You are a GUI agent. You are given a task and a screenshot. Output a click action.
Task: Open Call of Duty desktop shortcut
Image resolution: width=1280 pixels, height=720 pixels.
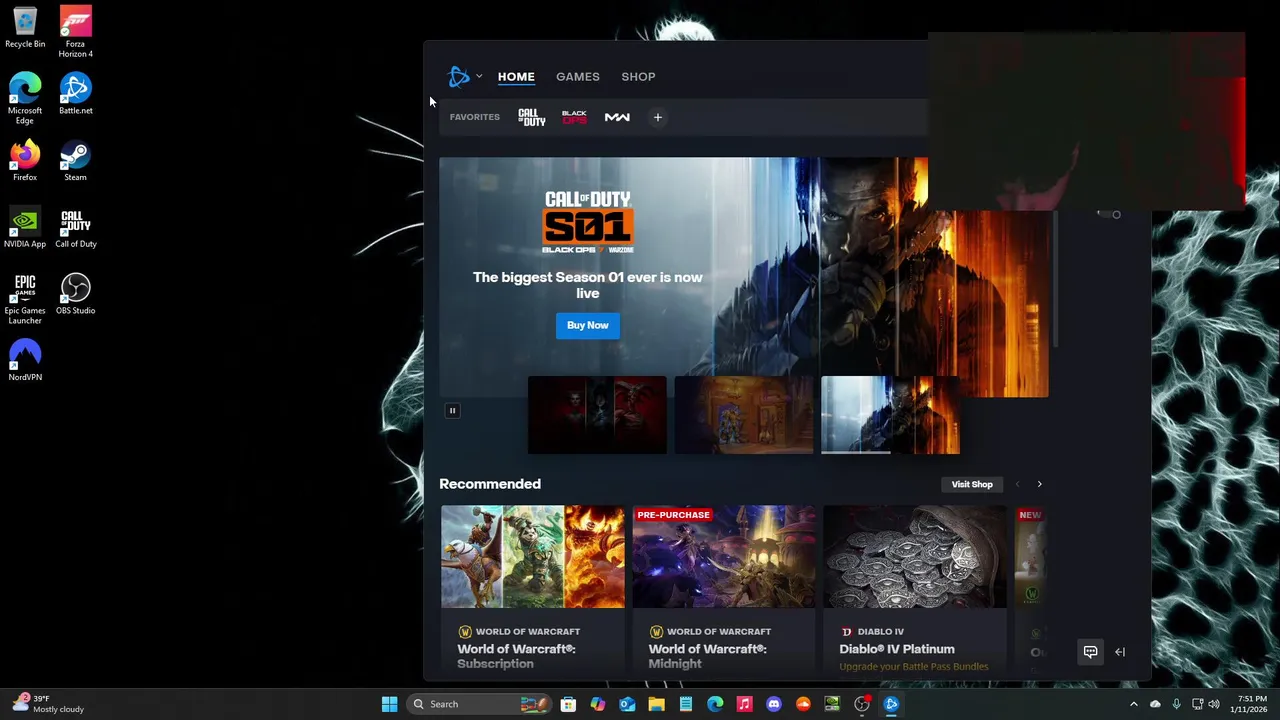point(75,228)
